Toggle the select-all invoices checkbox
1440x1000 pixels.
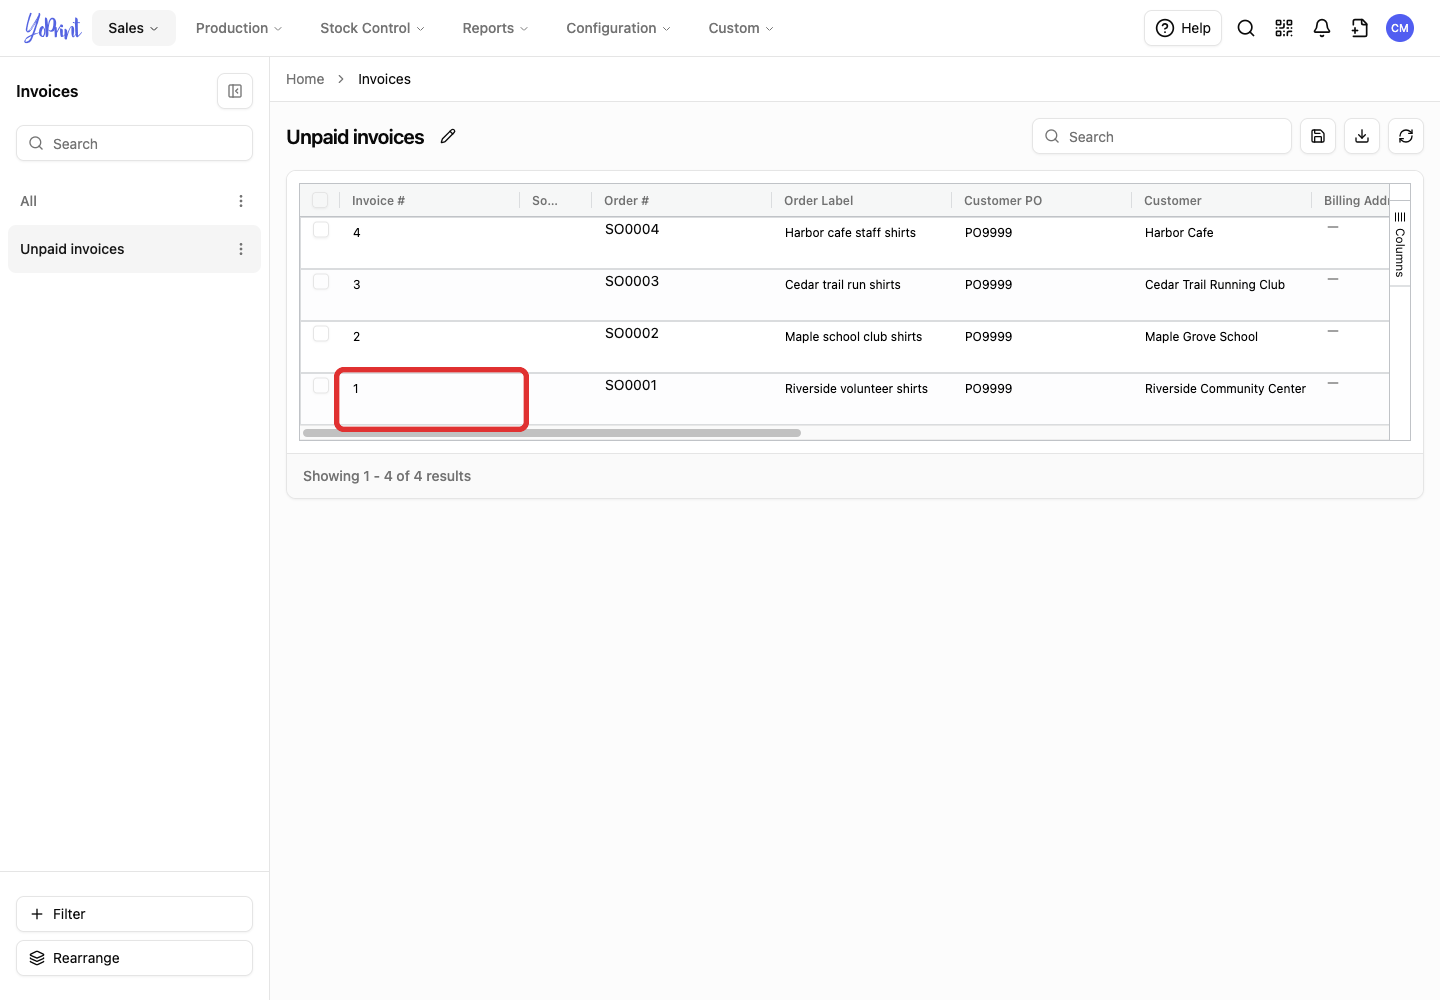click(x=320, y=200)
